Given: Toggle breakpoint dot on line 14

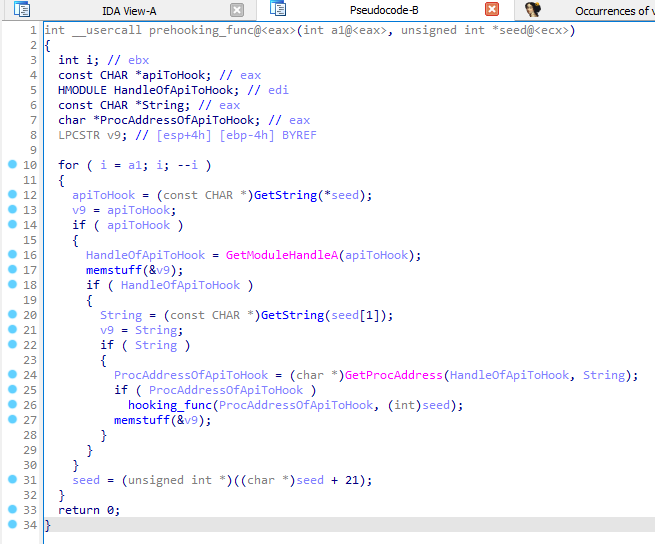Looking at the screenshot, I should 13,224.
